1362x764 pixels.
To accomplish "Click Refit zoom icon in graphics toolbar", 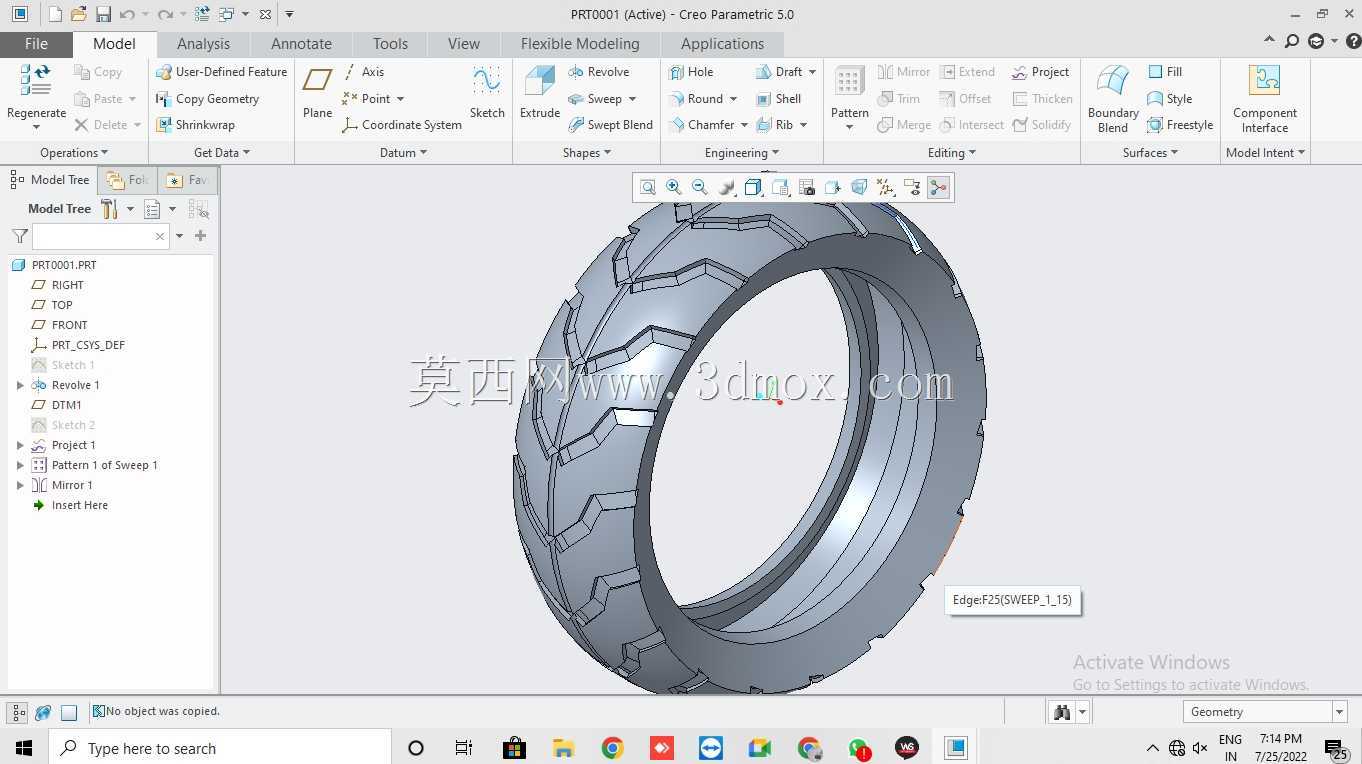I will [648, 187].
